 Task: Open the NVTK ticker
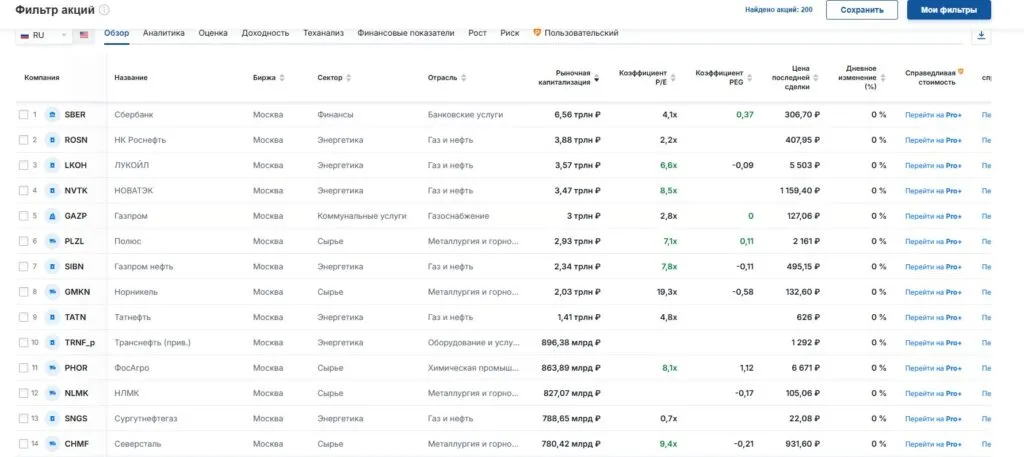point(76,190)
